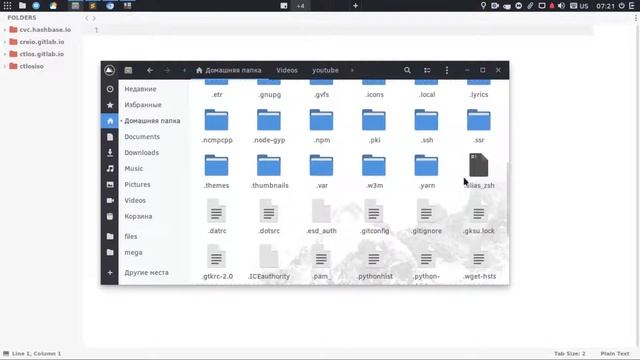Click the volume icon in system tray

[x=562, y=6]
